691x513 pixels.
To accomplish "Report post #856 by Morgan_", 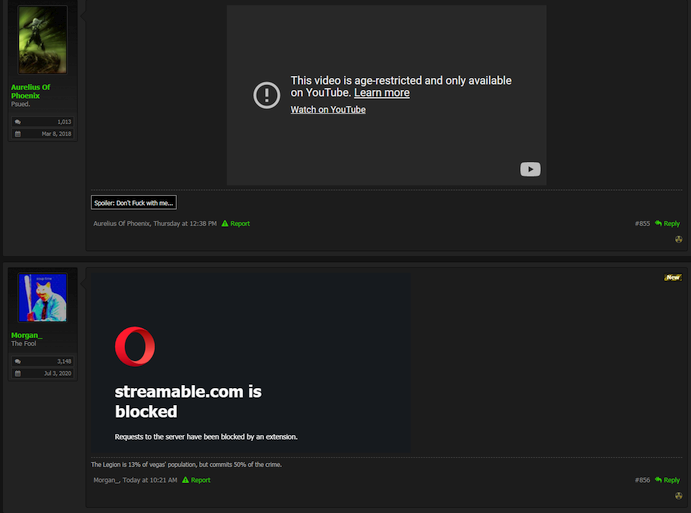I will click(196, 480).
